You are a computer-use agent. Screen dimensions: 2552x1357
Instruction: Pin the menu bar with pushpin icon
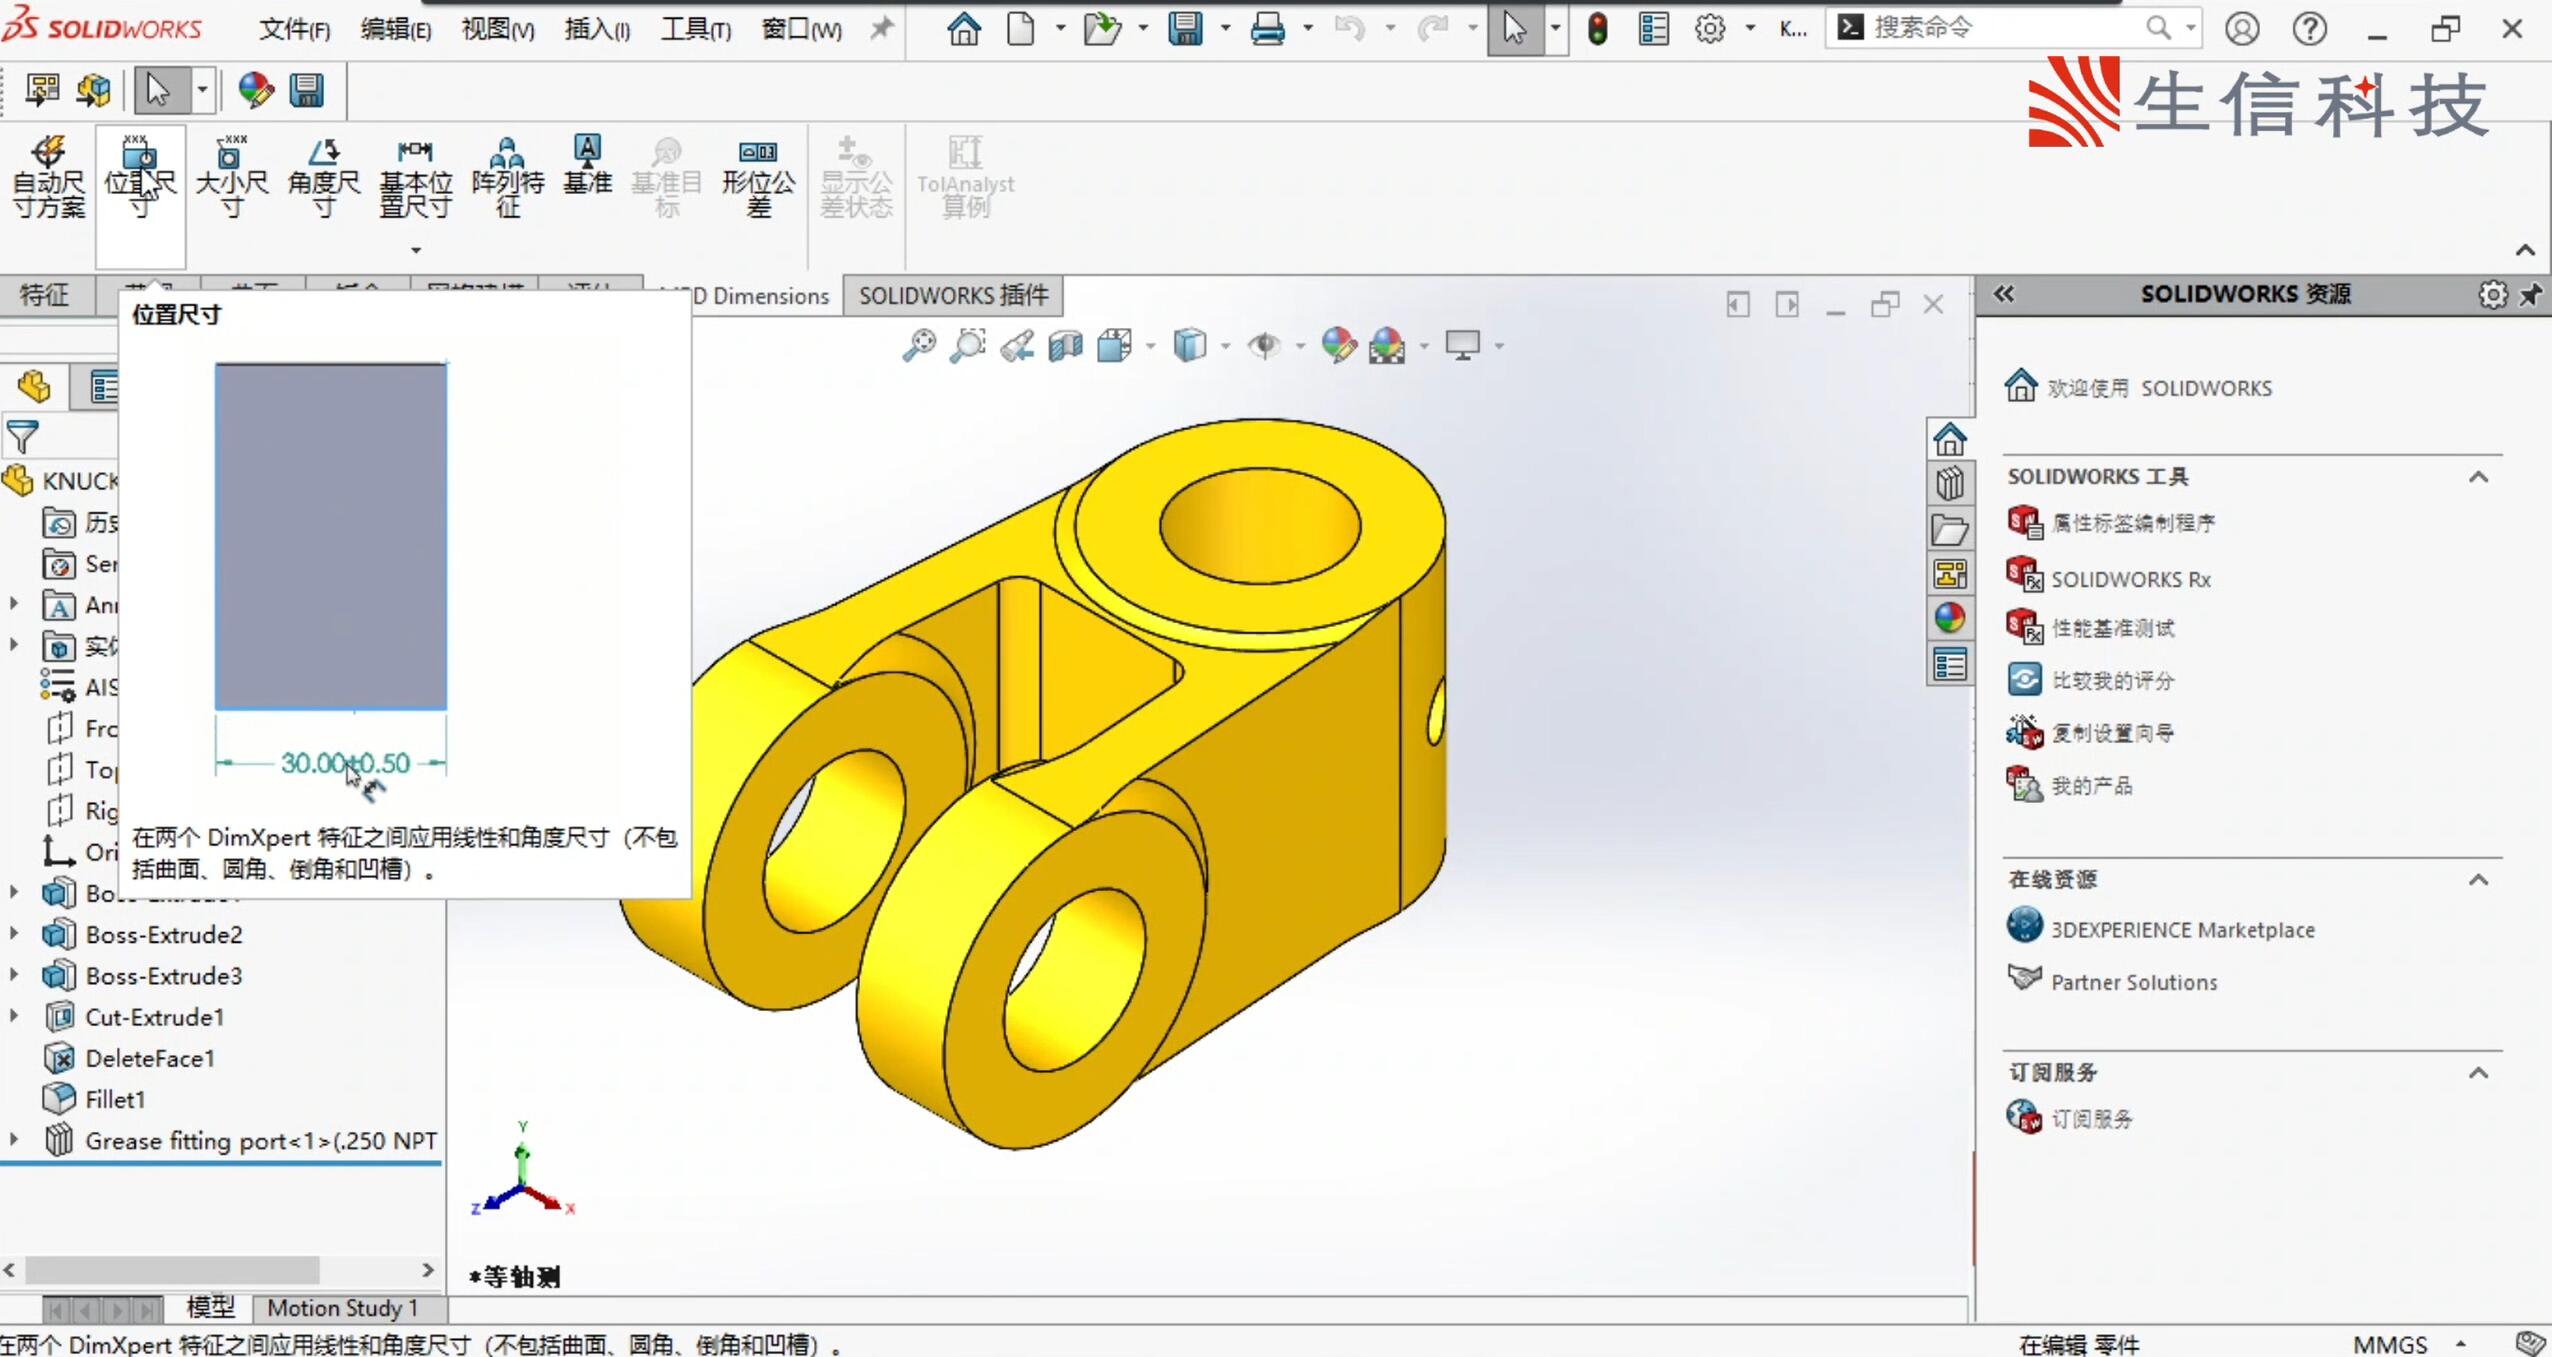click(x=881, y=28)
